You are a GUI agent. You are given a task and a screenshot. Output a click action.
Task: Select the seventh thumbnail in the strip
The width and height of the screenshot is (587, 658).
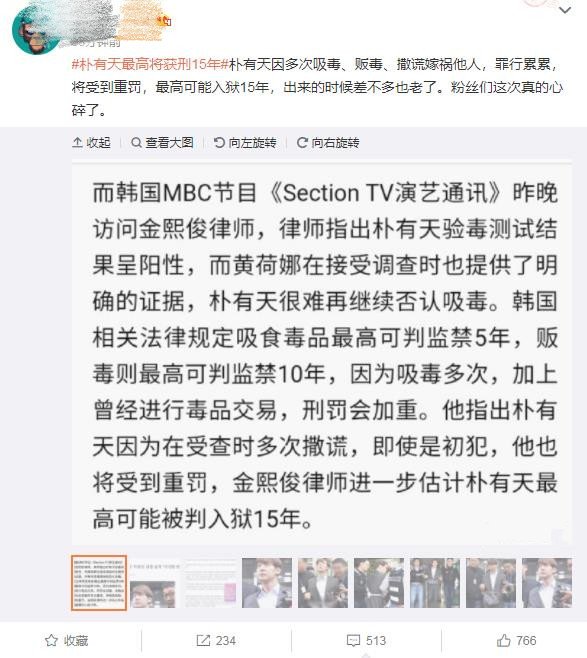tap(435, 583)
